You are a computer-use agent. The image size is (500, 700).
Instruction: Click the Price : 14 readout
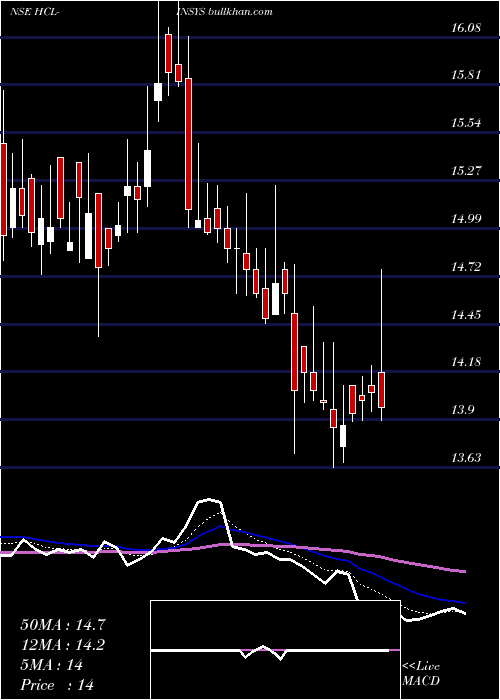point(57,684)
